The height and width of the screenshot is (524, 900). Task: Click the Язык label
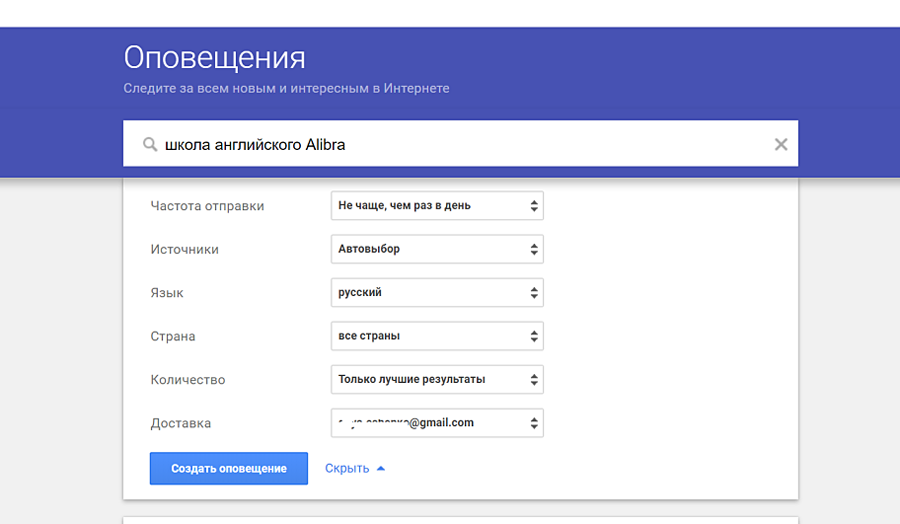pos(167,293)
